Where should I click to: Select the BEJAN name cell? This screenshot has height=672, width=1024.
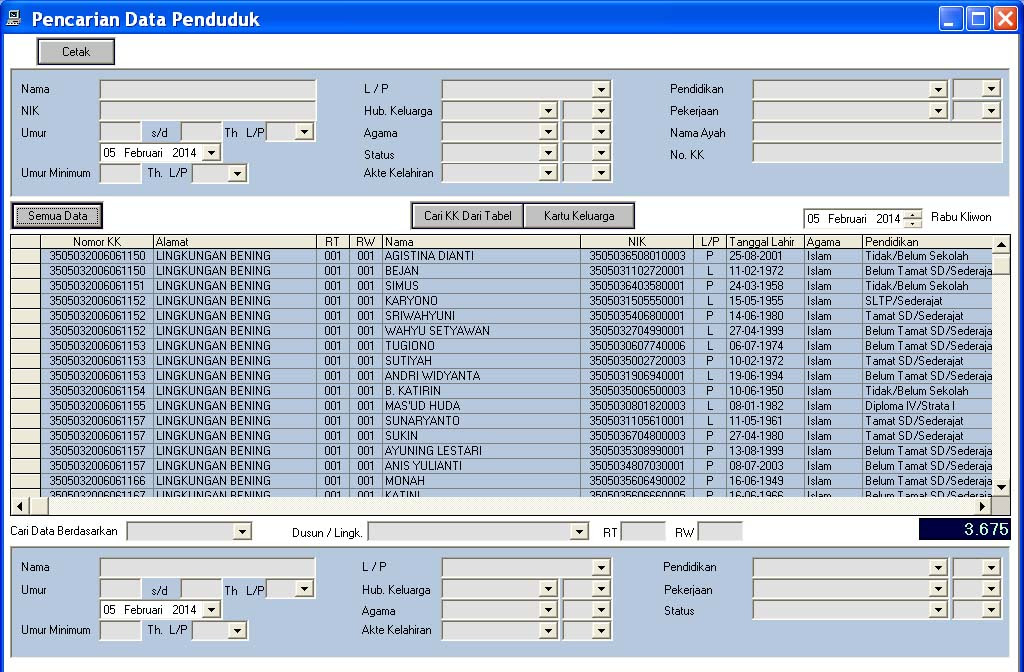pyautogui.click(x=481, y=271)
